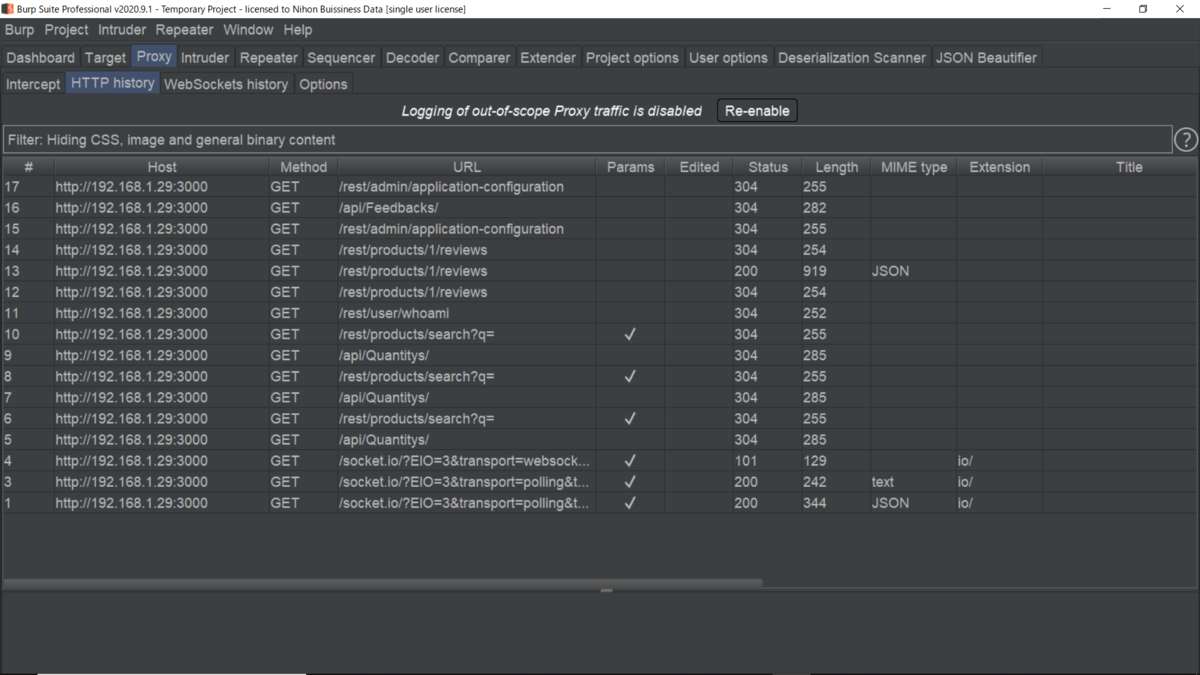Viewport: 1200px width, 675px height.
Task: Switch to the Dashboard tab
Action: (x=40, y=57)
